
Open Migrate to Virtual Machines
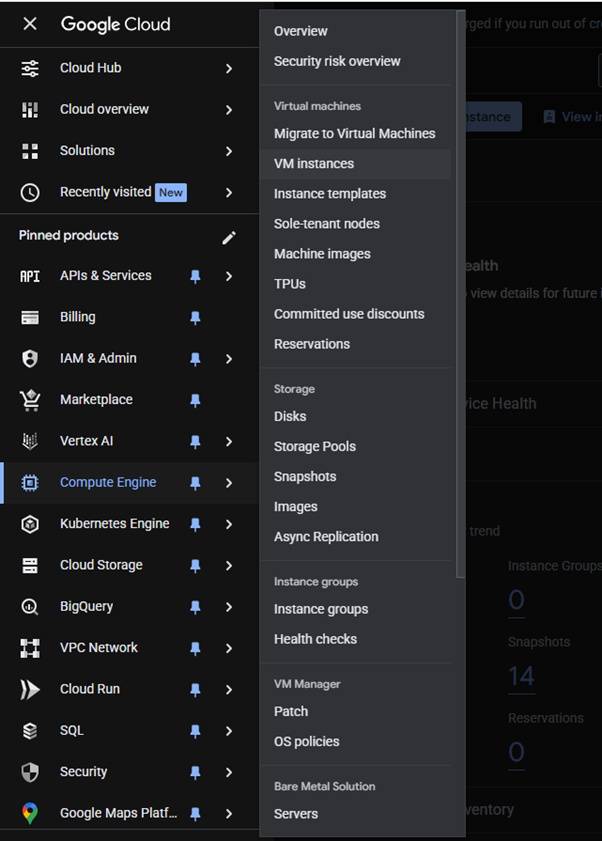(x=355, y=134)
